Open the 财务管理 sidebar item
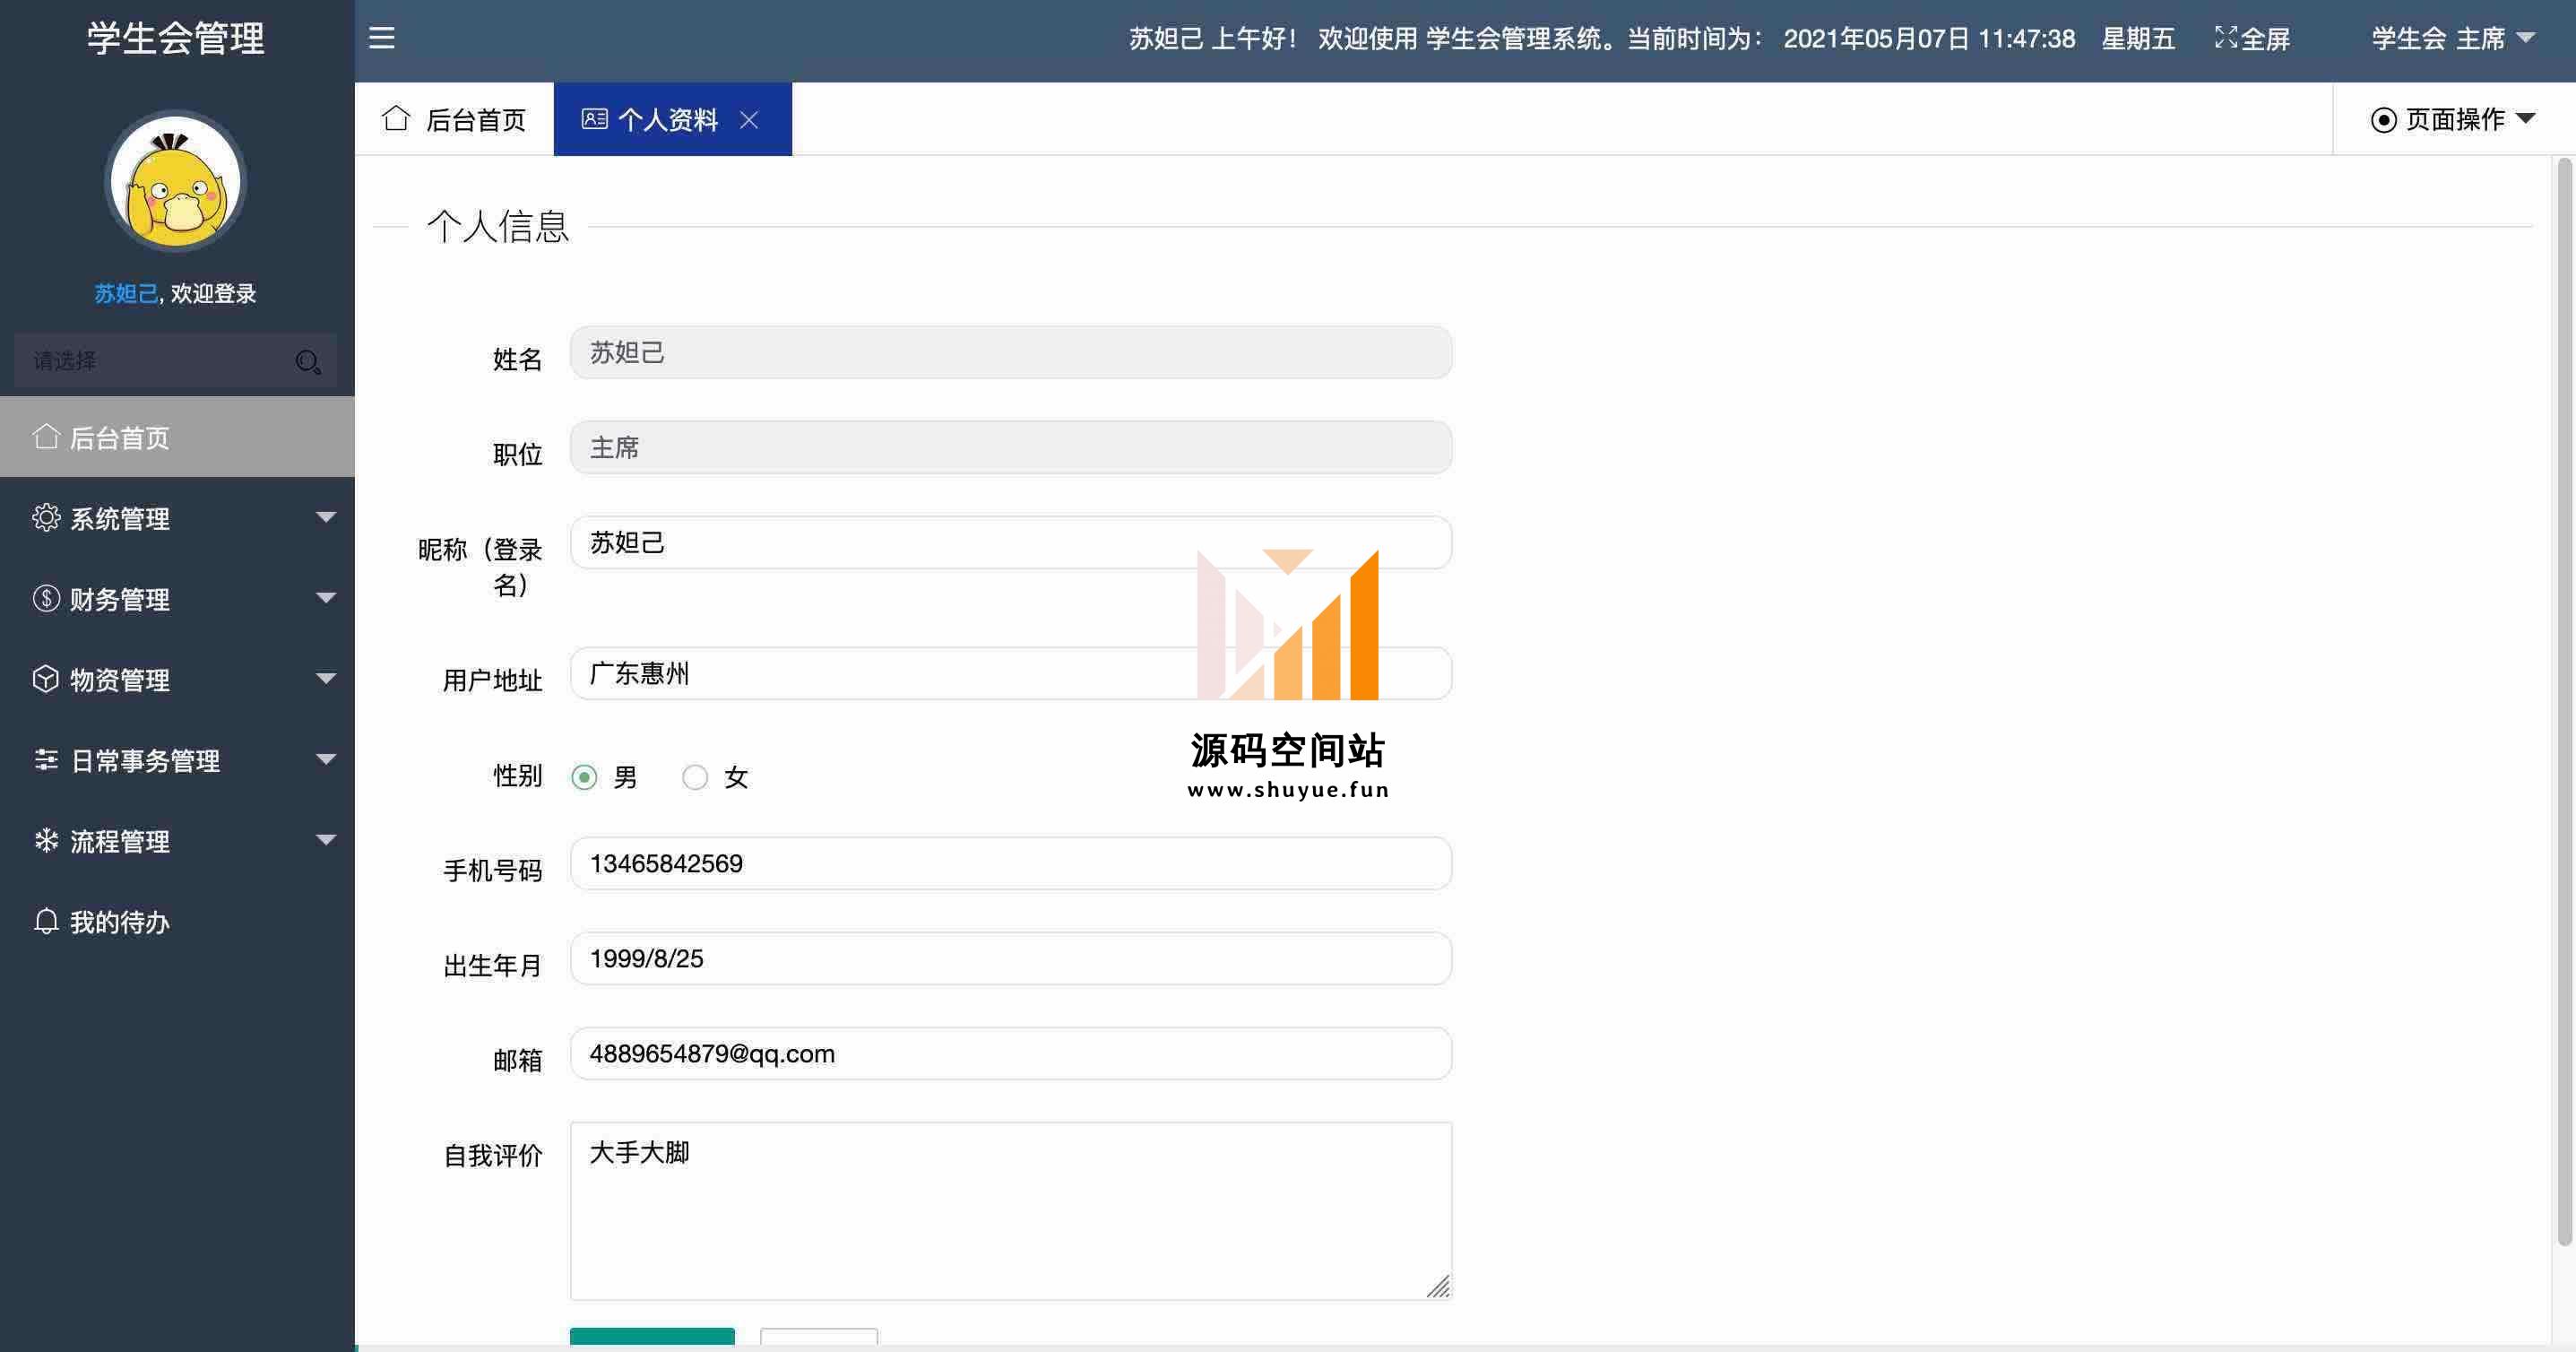 [177, 598]
